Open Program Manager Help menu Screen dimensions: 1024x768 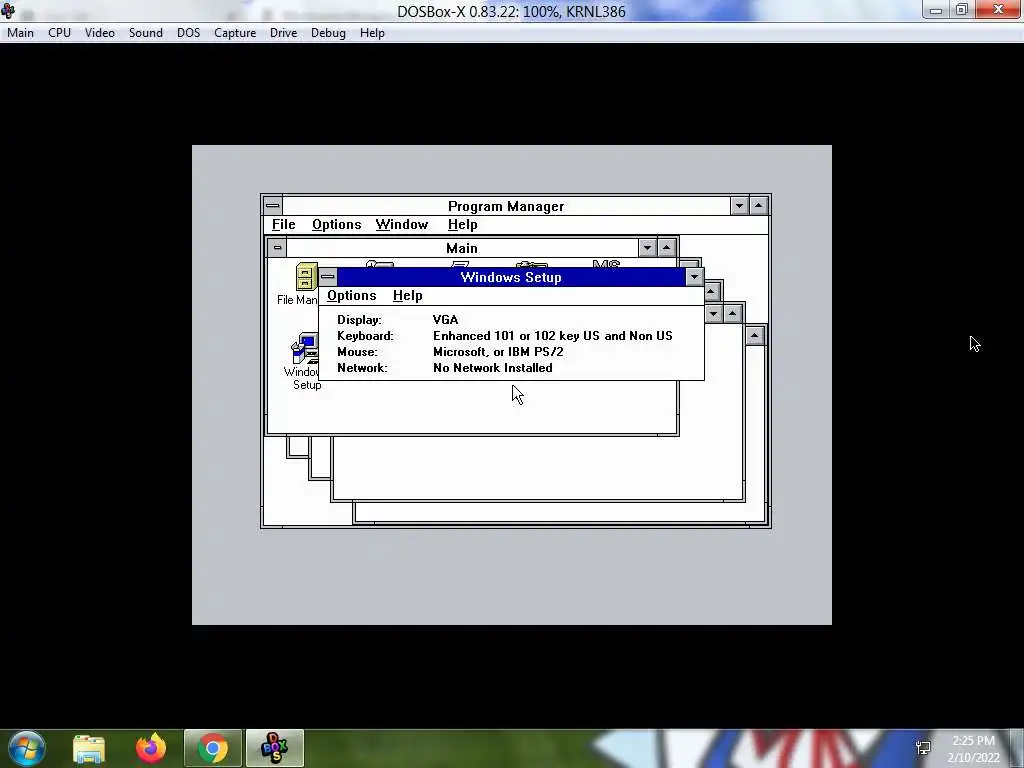click(462, 225)
